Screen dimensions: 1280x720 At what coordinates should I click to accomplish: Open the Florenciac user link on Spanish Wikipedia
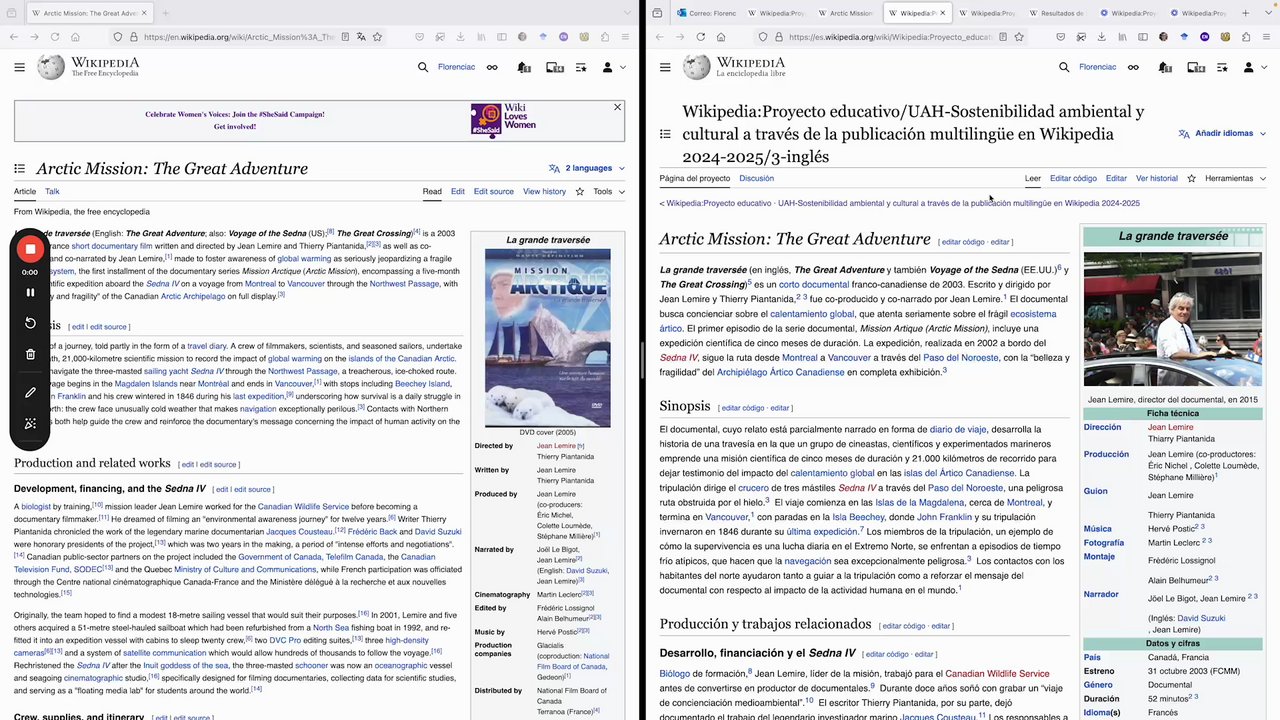click(x=1097, y=67)
